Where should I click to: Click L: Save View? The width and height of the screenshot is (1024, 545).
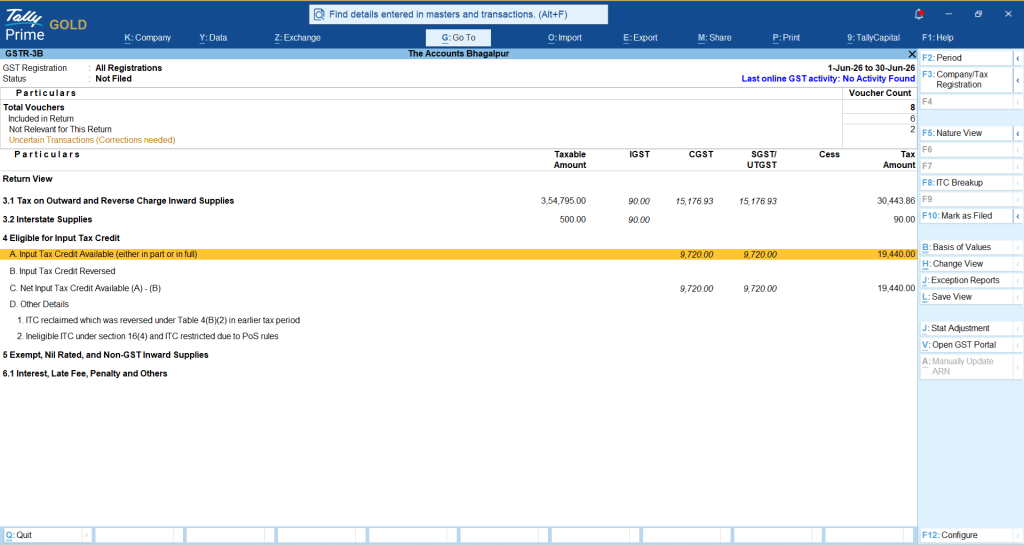tap(966, 297)
